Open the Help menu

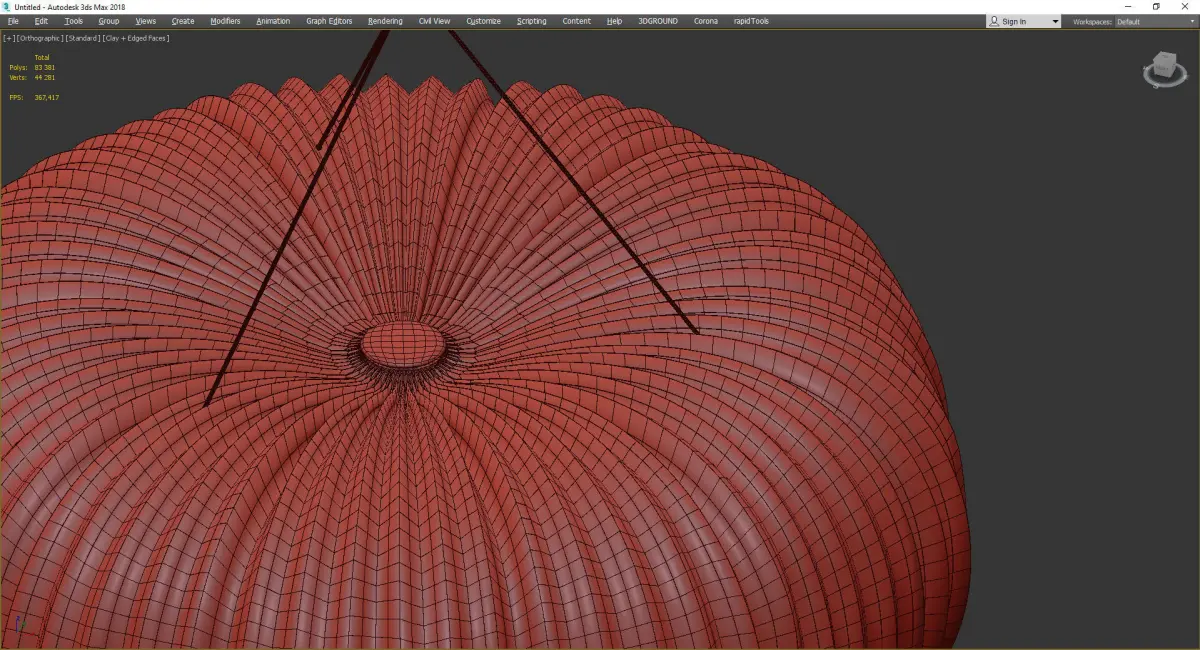pyautogui.click(x=614, y=21)
